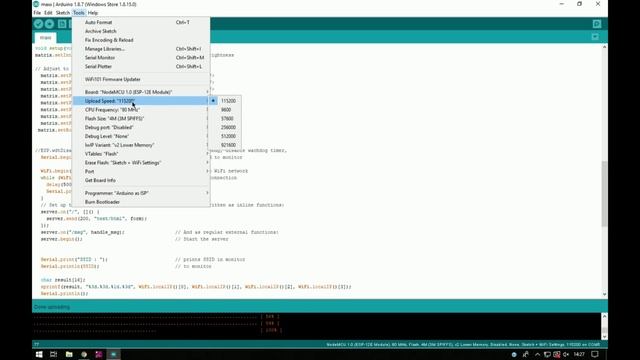
Task: Choose Archive Sketch
Action: tap(141, 31)
